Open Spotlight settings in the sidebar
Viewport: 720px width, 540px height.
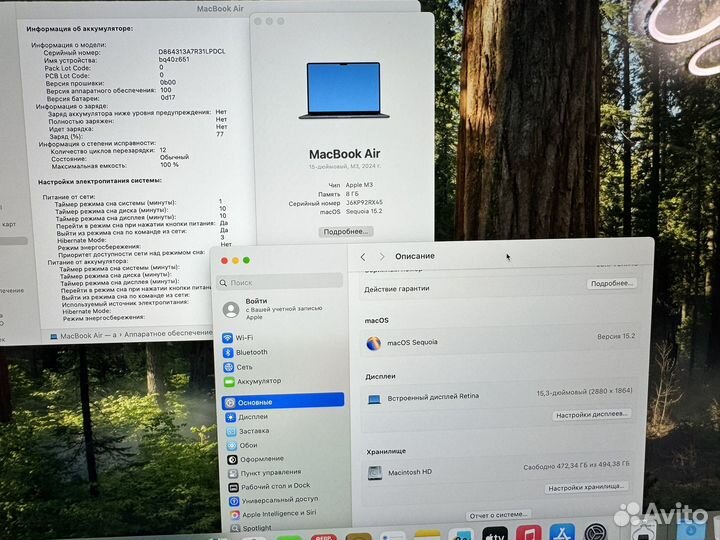pyautogui.click(x=251, y=528)
